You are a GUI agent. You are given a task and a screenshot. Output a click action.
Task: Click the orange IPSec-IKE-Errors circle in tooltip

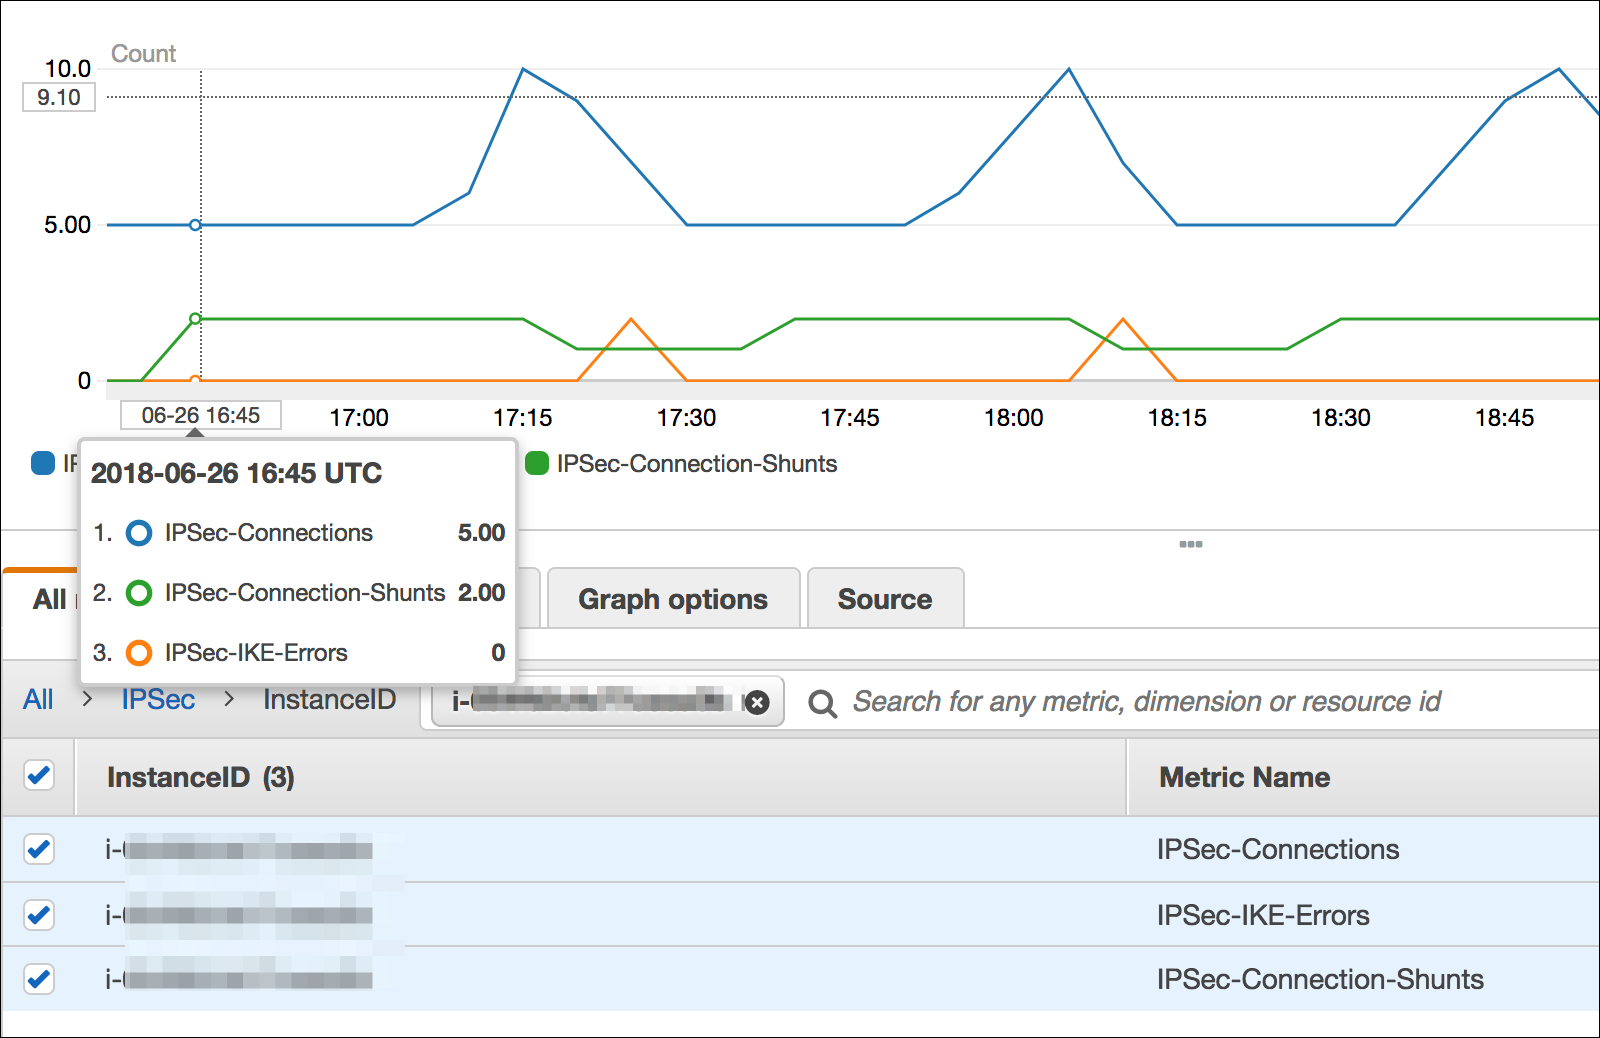[x=139, y=653]
